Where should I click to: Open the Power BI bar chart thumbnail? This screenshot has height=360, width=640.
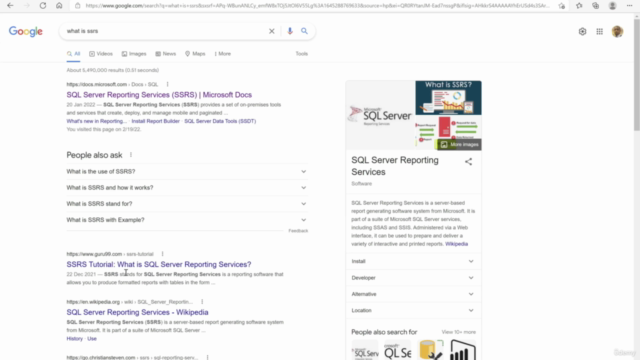(463, 350)
